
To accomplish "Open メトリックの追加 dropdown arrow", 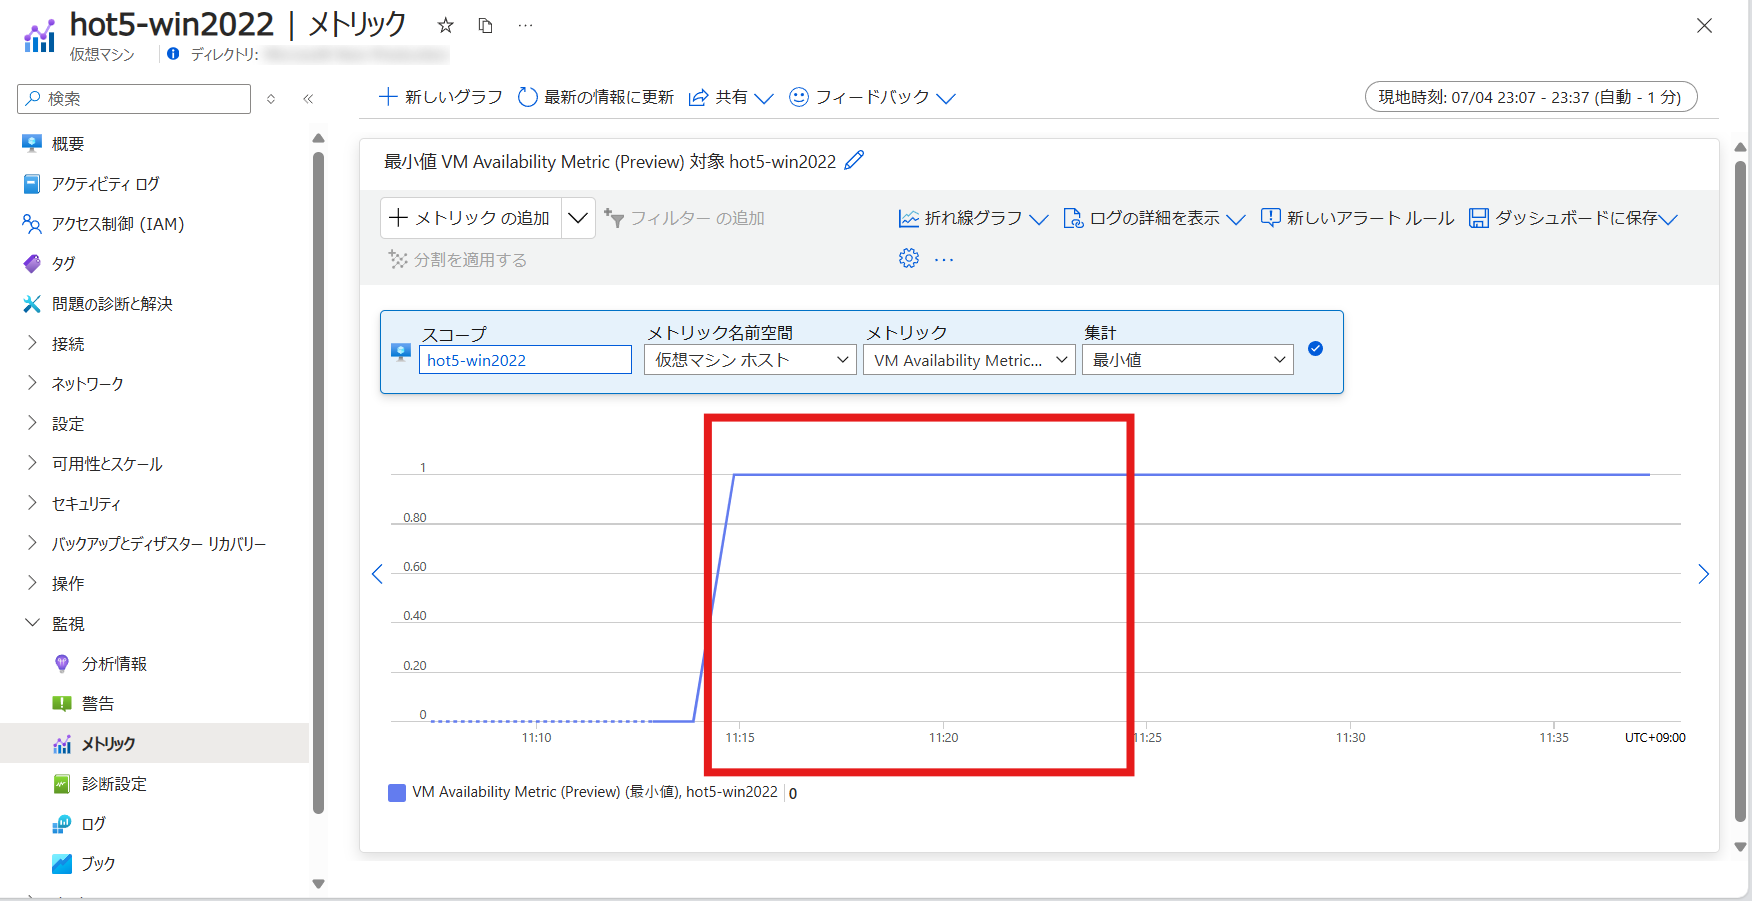I will click(578, 218).
